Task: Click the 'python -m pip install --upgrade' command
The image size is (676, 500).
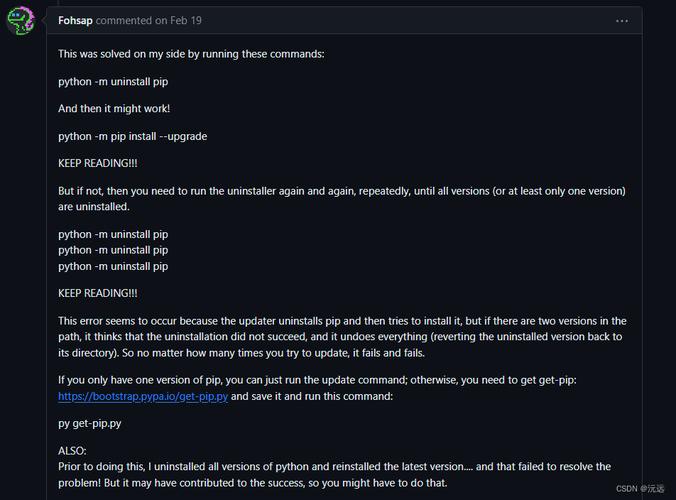Action: 132,136
